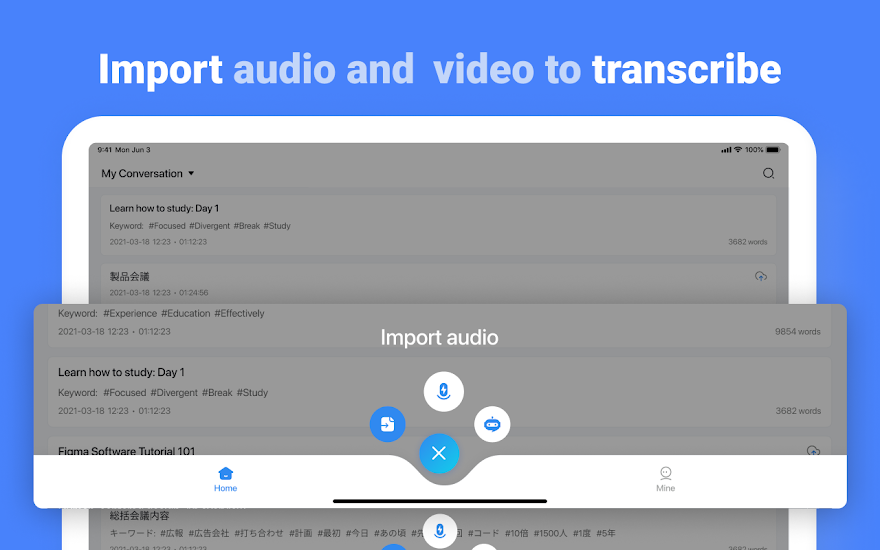Click the #計画 keyword tag

[x=300, y=533]
